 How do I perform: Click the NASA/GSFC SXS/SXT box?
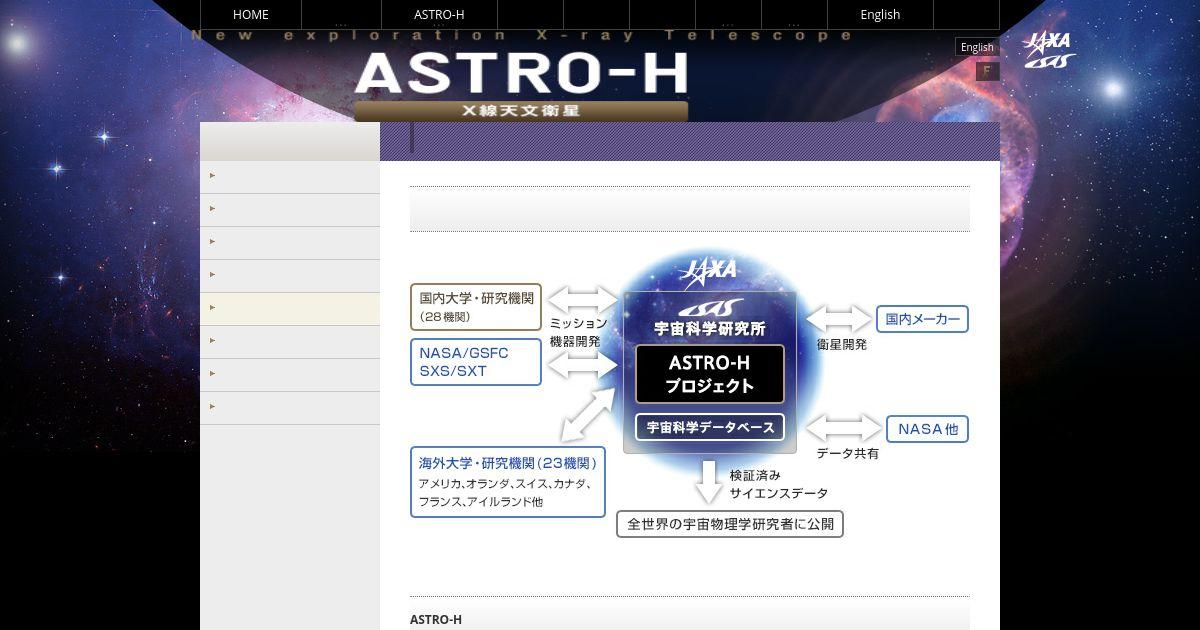click(476, 362)
